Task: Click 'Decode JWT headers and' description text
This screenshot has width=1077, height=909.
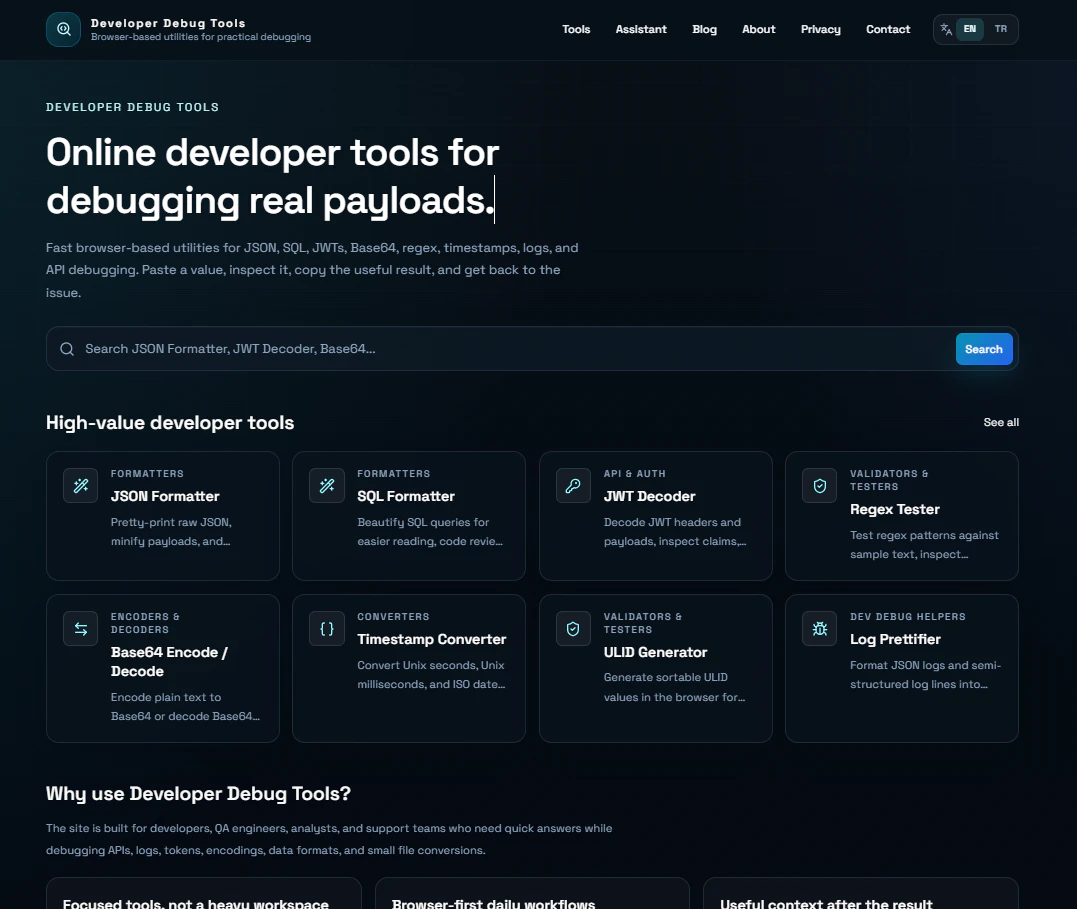Action: coord(672,522)
